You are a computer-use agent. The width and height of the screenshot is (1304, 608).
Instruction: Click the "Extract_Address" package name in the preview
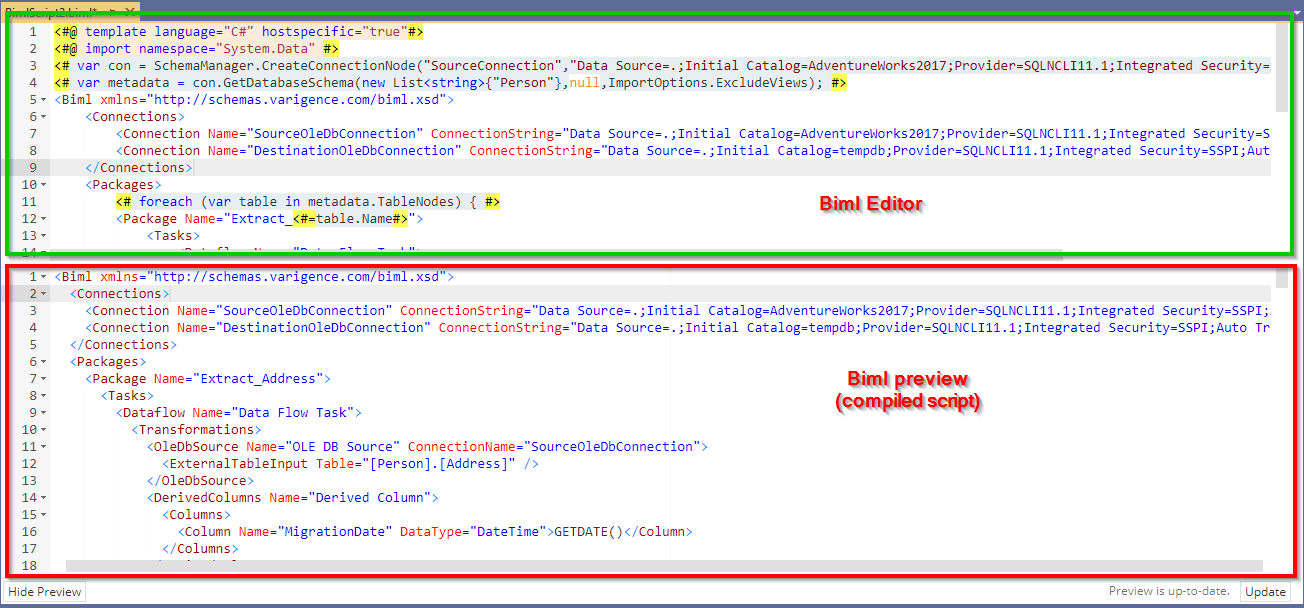click(x=261, y=379)
